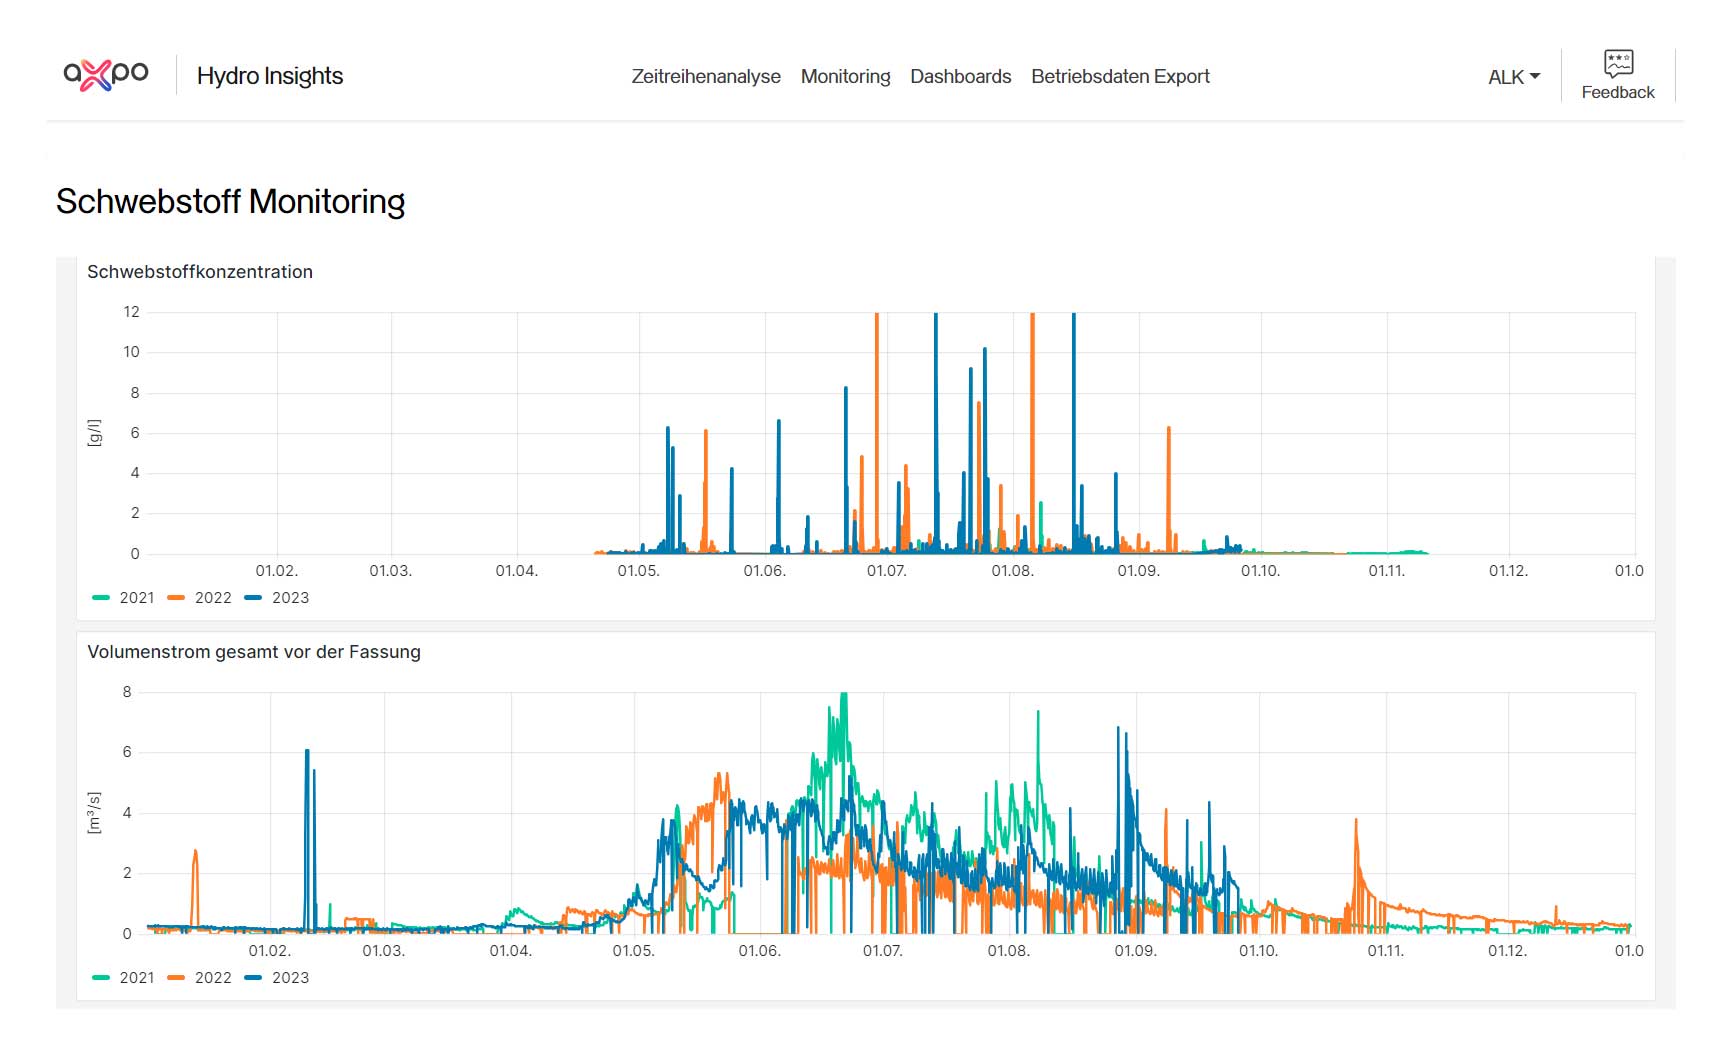1731x1049 pixels.
Task: Open the Feedback speech bubble icon
Action: tap(1618, 63)
